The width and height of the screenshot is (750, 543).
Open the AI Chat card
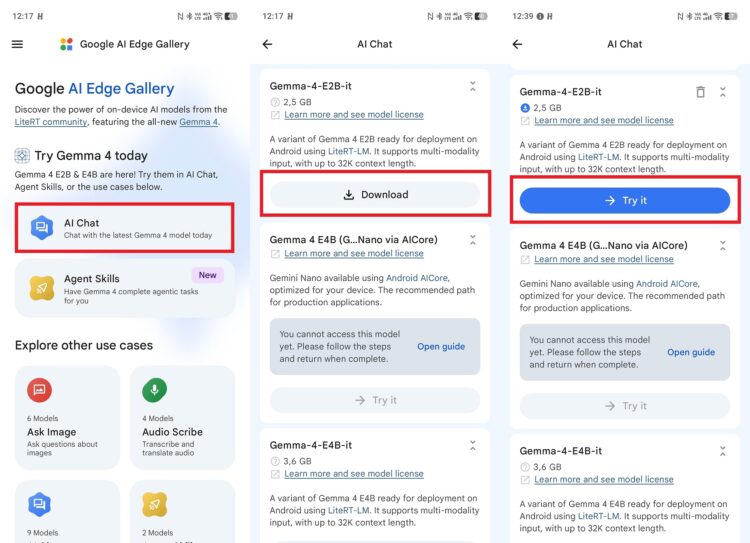pyautogui.click(x=125, y=228)
